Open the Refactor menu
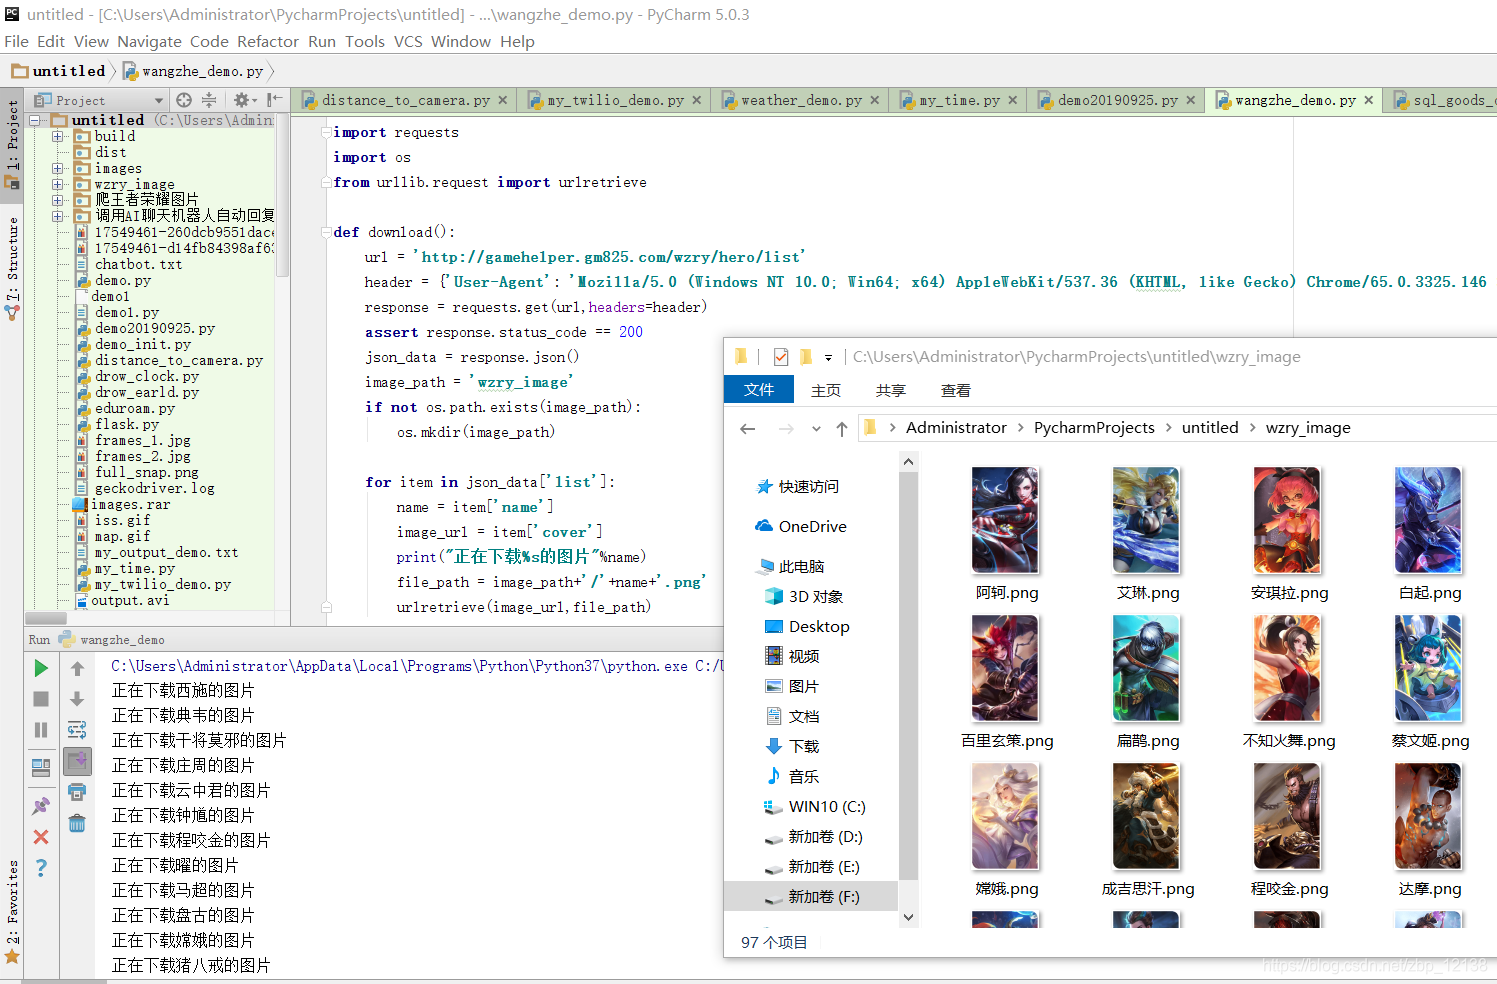Viewport: 1497px width, 984px height. 267,41
